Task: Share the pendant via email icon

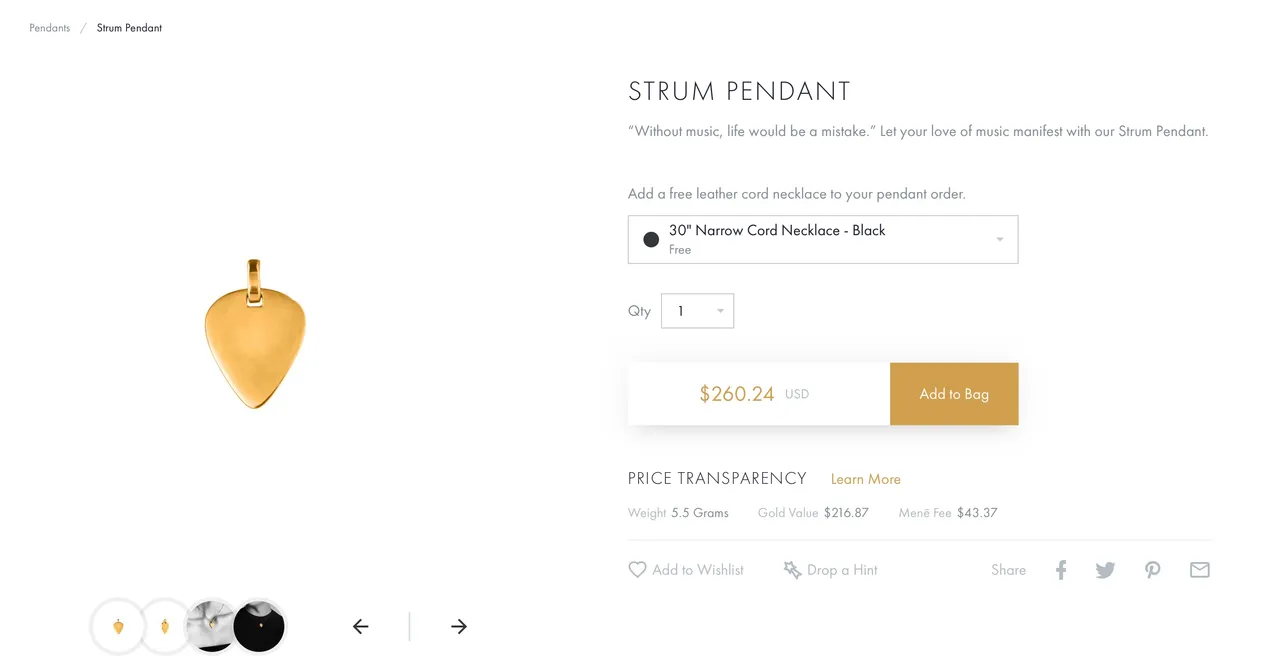Action: [1200, 570]
